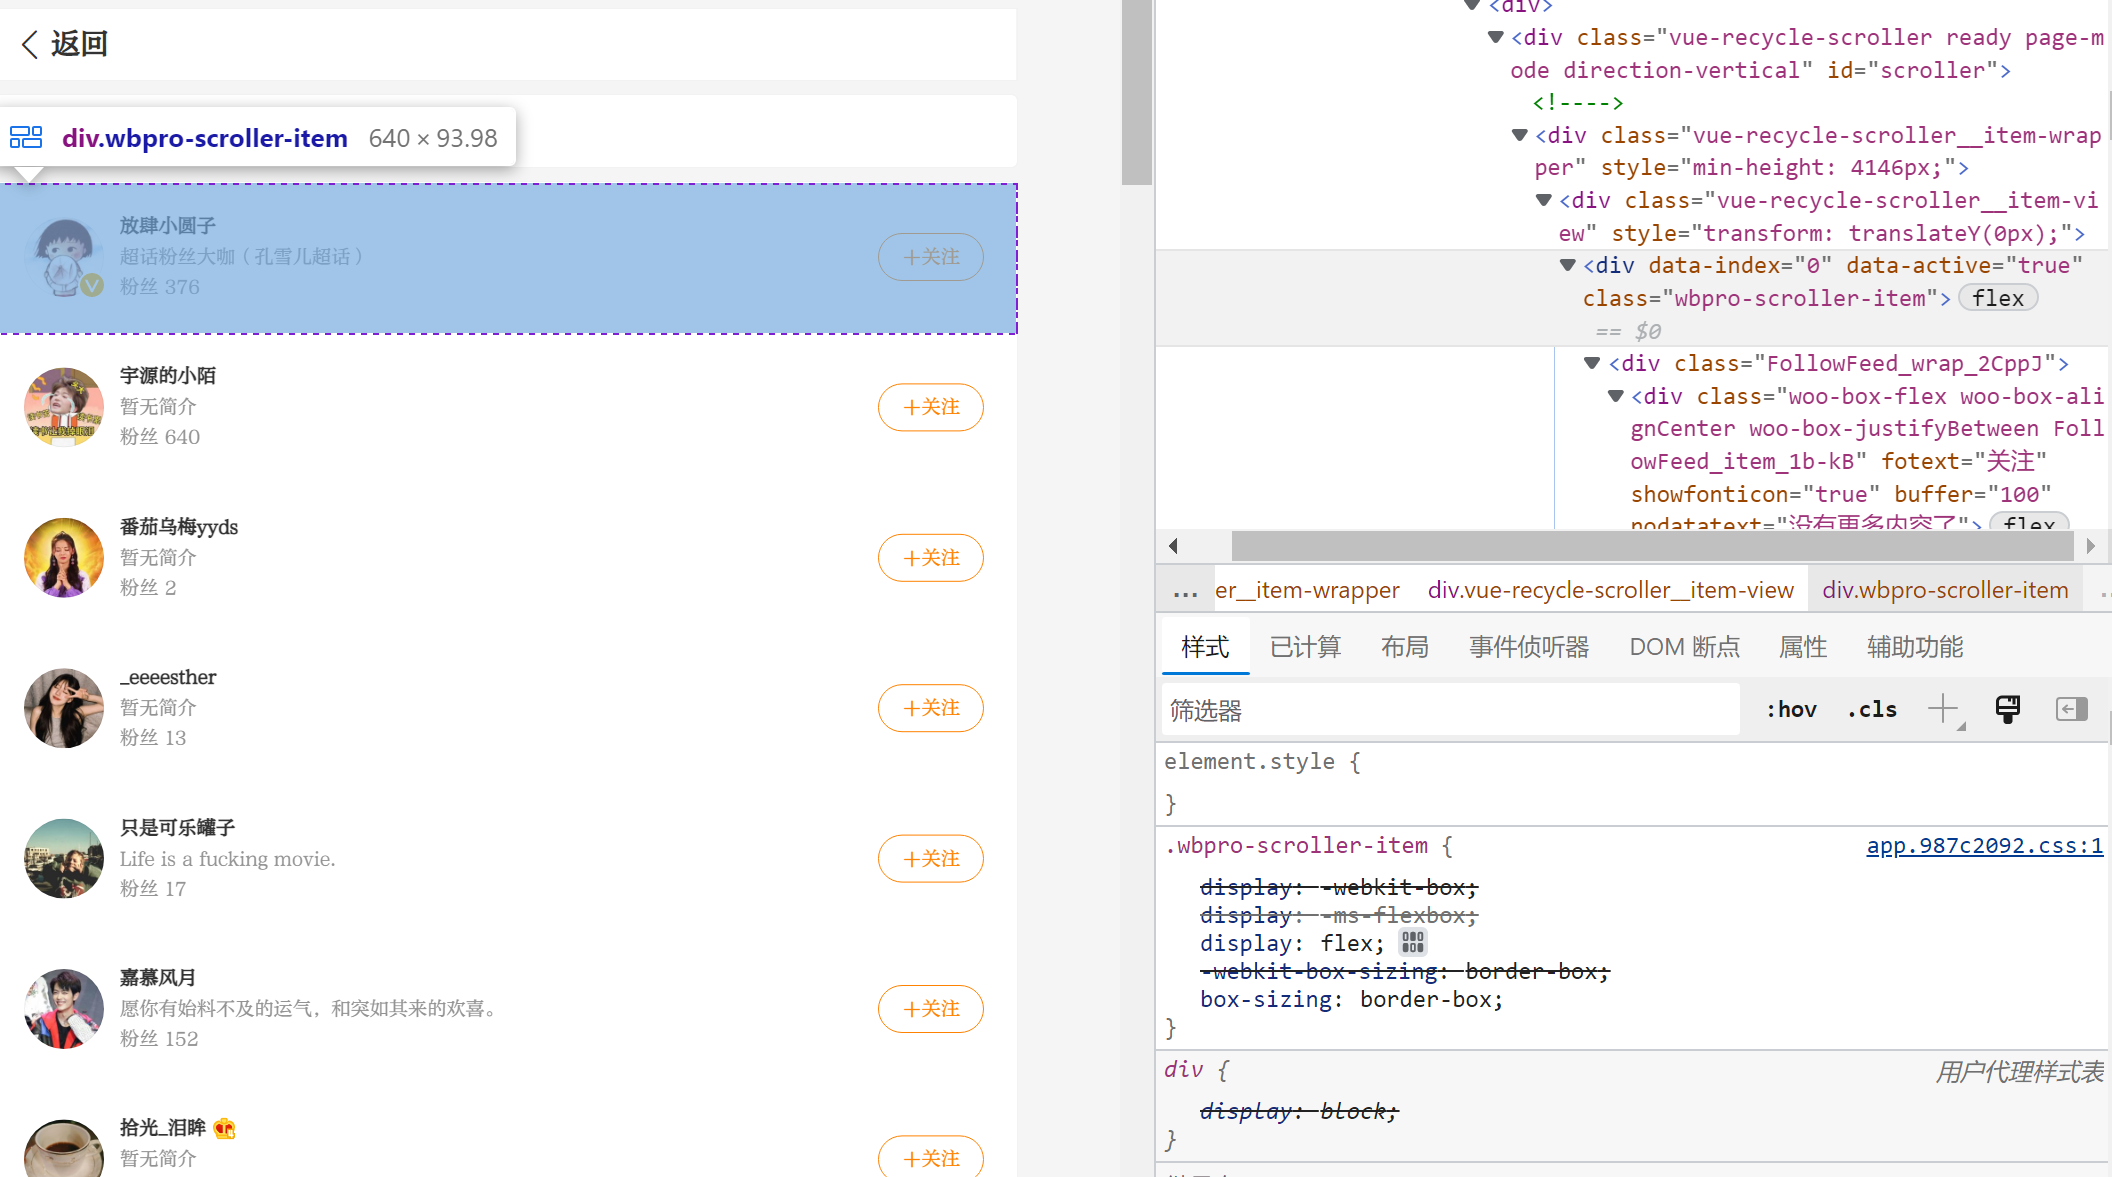The height and width of the screenshot is (1177, 2112).
Task: Select breadcrumb div.wbpro-scroller-item
Action: [1945, 590]
